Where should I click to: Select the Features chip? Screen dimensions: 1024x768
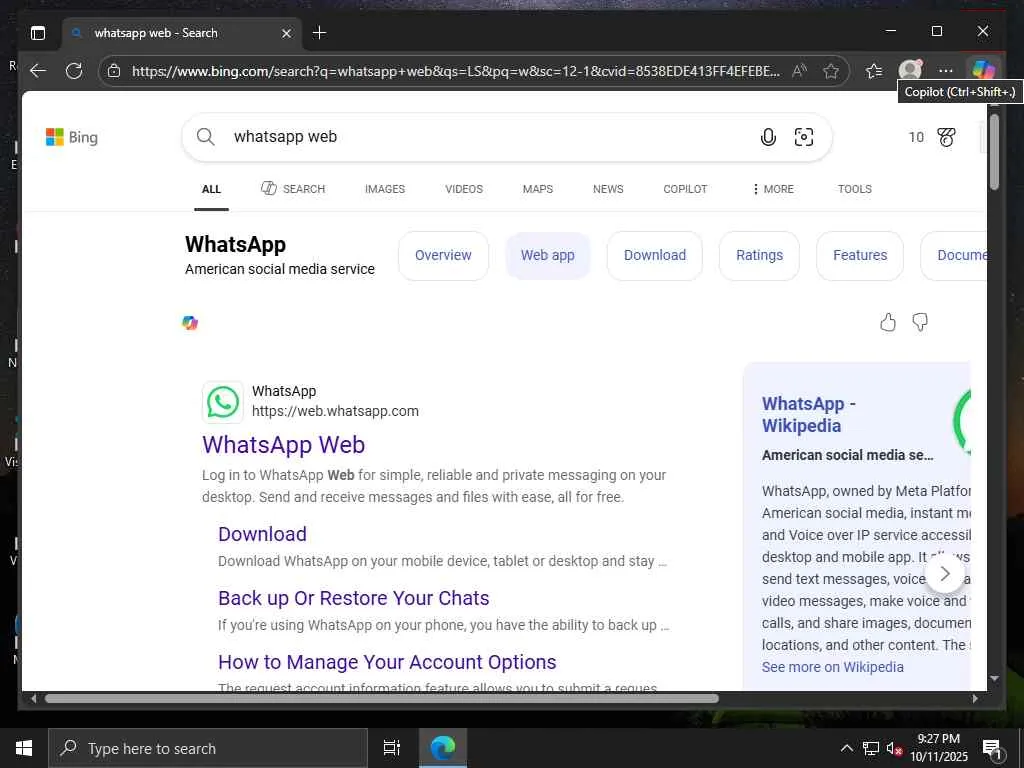(860, 255)
